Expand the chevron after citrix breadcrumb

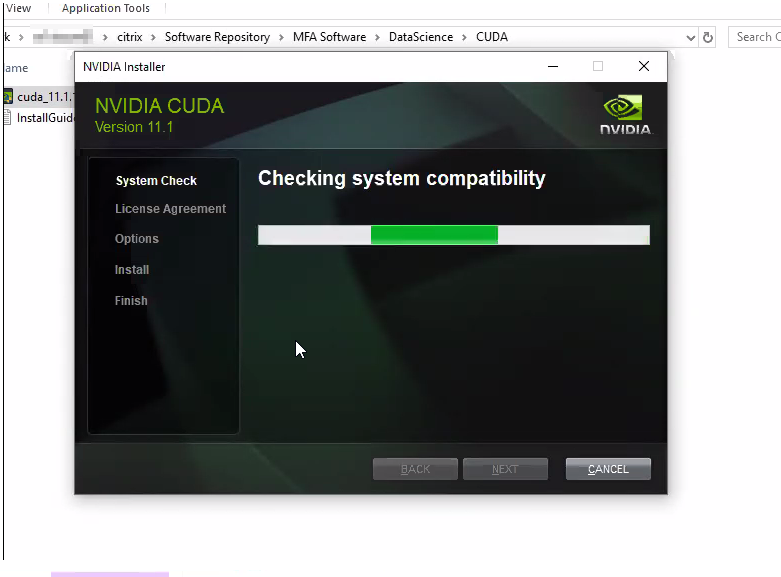pos(153,37)
